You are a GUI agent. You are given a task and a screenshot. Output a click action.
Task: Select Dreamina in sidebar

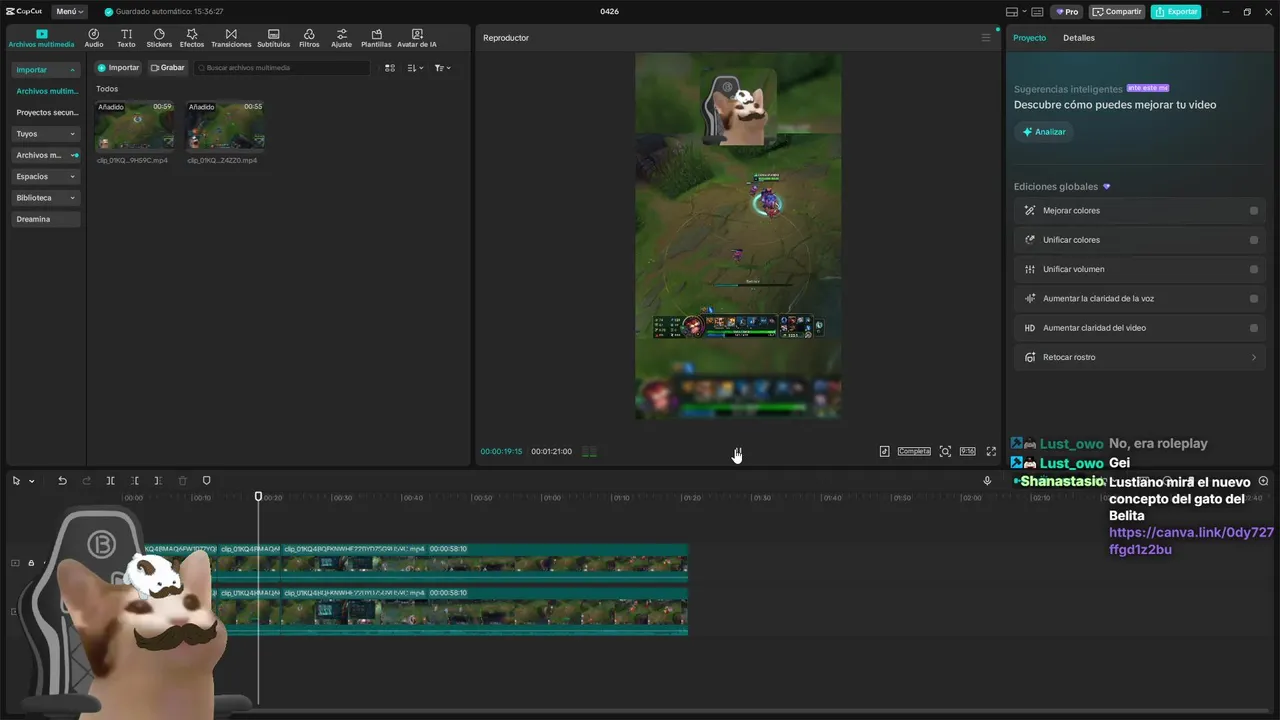pos(46,219)
